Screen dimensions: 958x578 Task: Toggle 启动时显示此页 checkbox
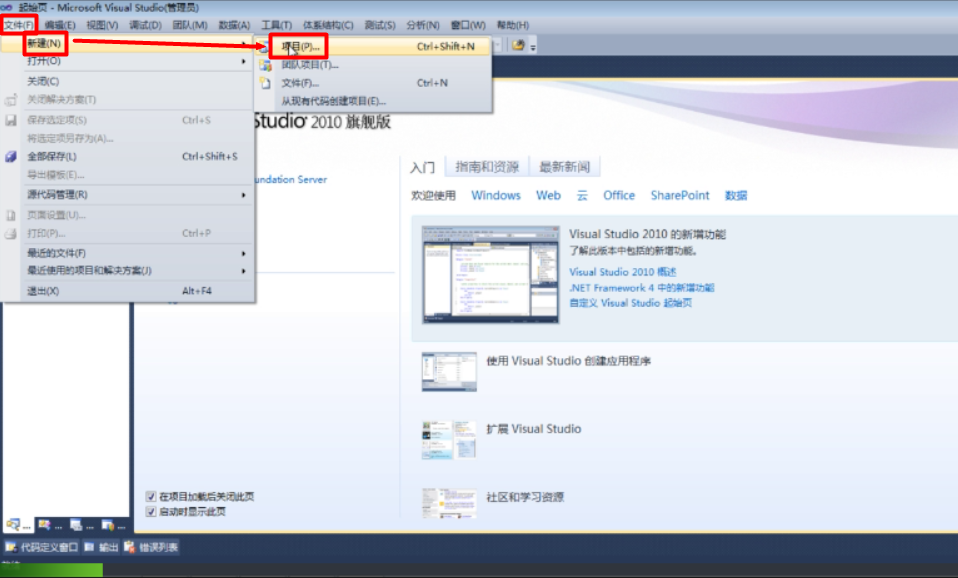click(151, 511)
